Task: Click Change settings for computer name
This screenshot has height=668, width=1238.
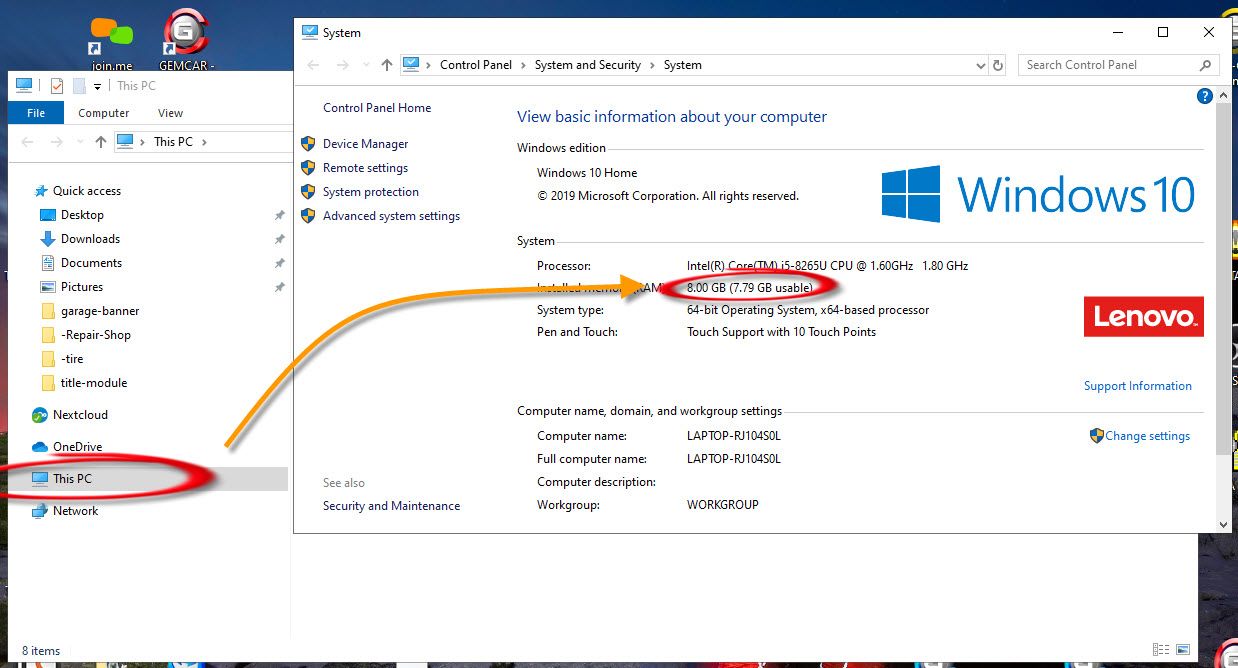Action: coord(1147,436)
